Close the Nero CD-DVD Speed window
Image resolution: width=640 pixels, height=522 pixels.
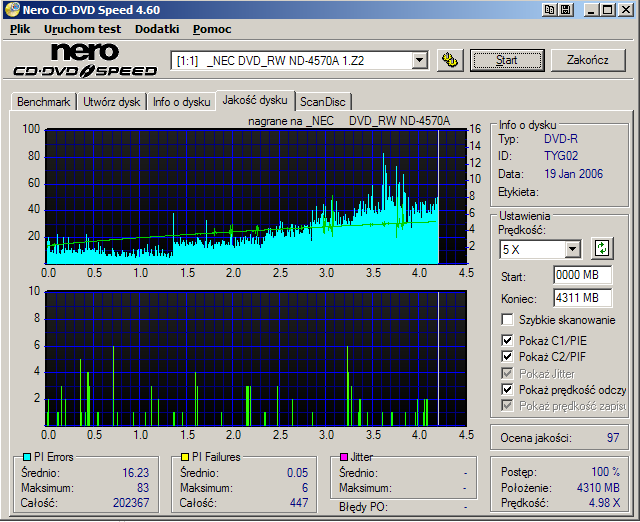[625, 9]
